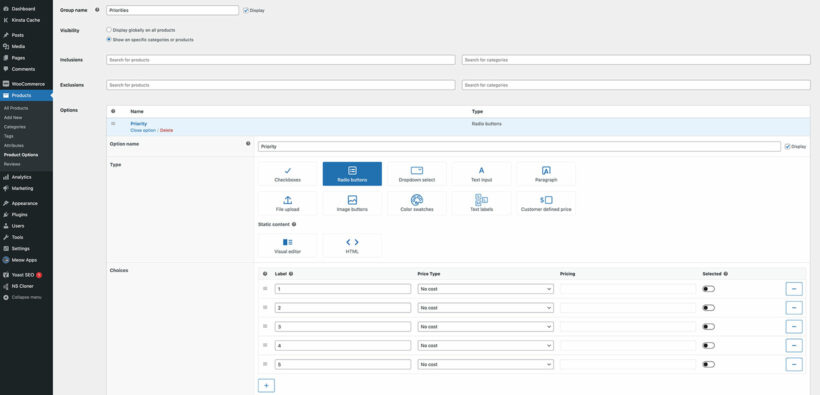Click the Label column help icon

point(291,274)
